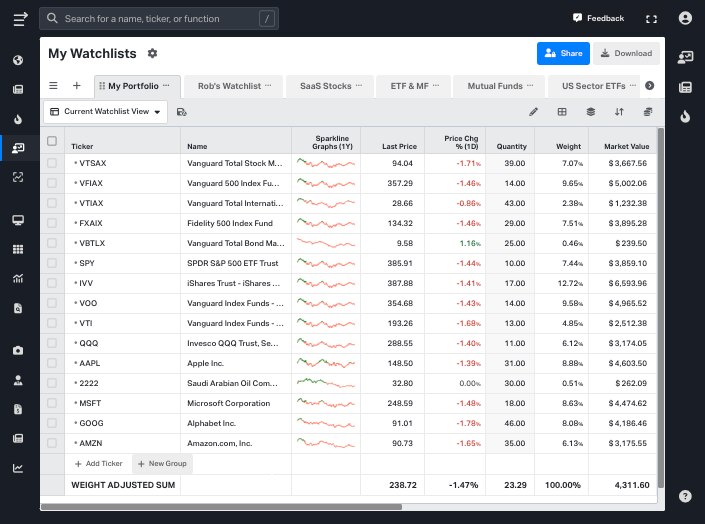Image resolution: width=705 pixels, height=524 pixels.
Task: Click the blue Share button
Action: pos(562,53)
